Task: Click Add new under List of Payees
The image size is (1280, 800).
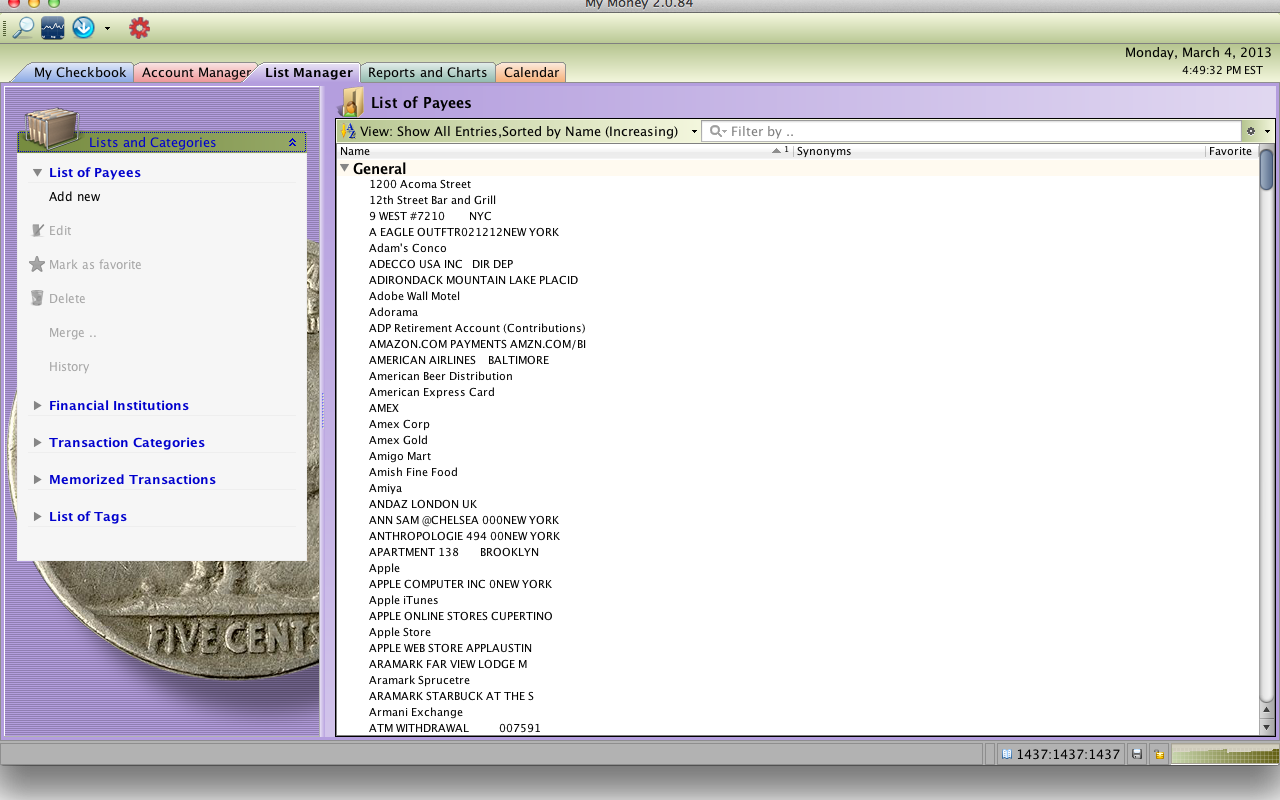Action: click(75, 197)
